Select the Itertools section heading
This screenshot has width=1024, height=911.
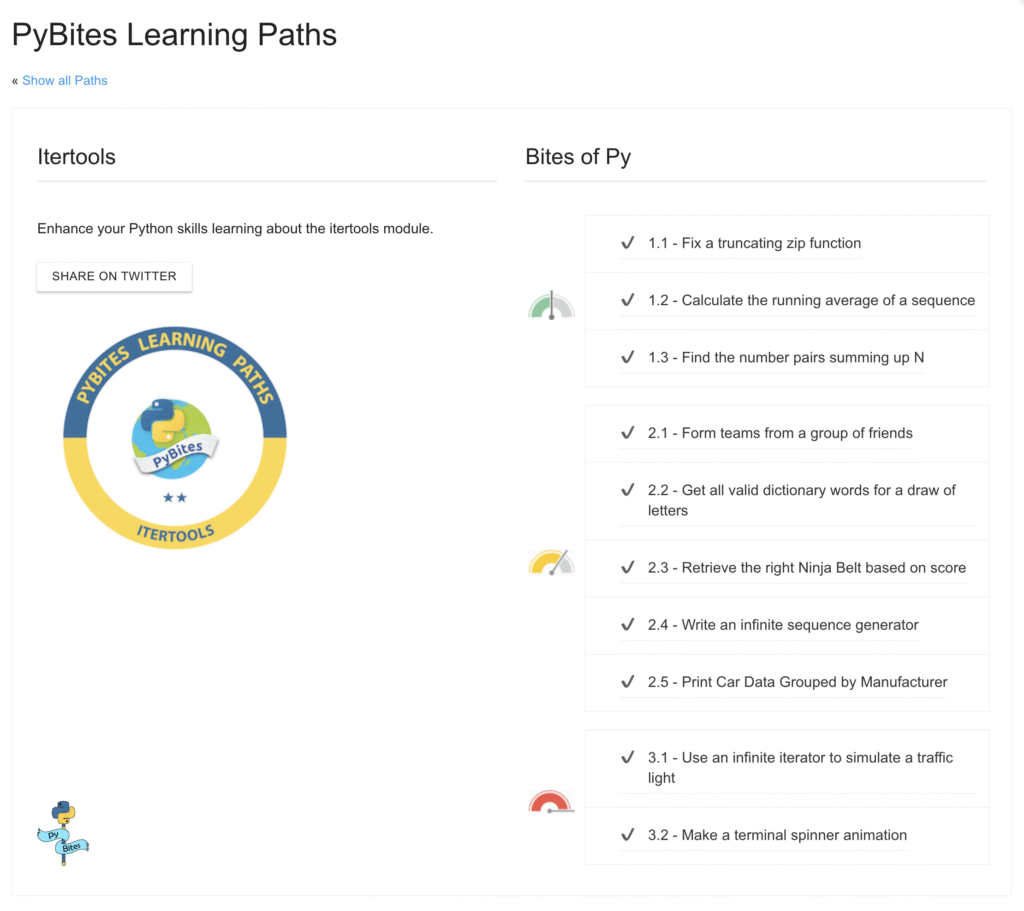pyautogui.click(x=76, y=157)
